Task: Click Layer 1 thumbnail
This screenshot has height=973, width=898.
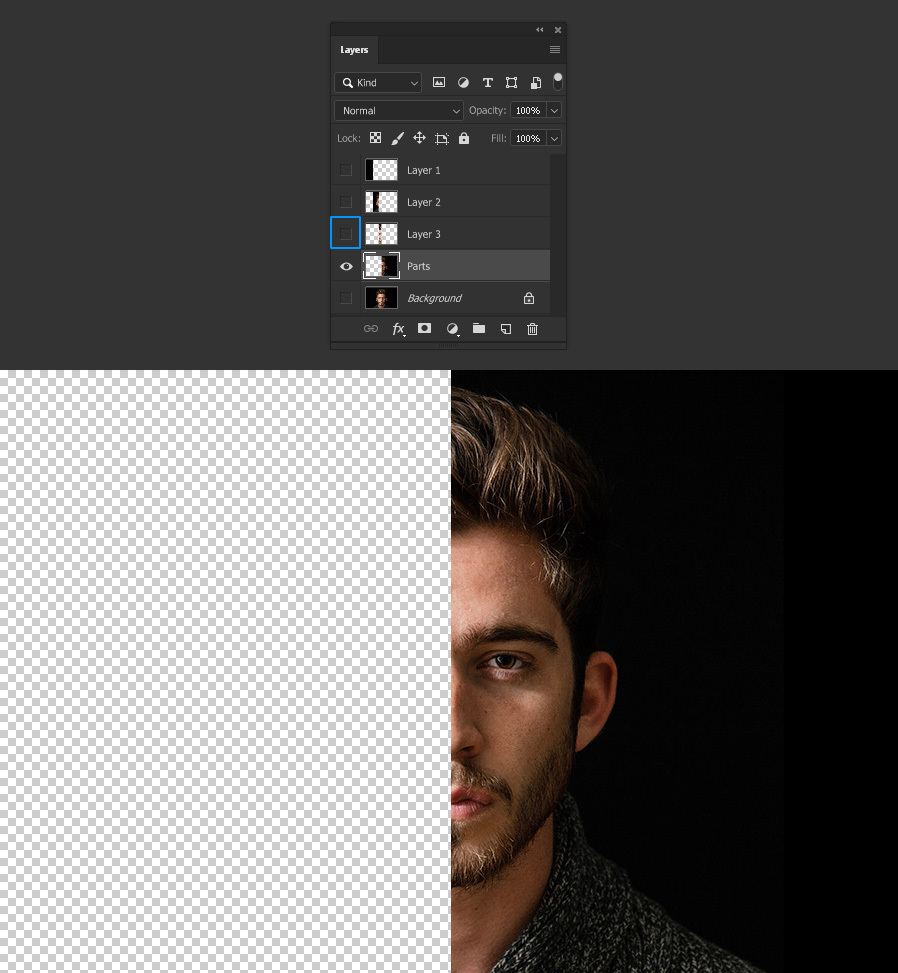Action: 381,170
